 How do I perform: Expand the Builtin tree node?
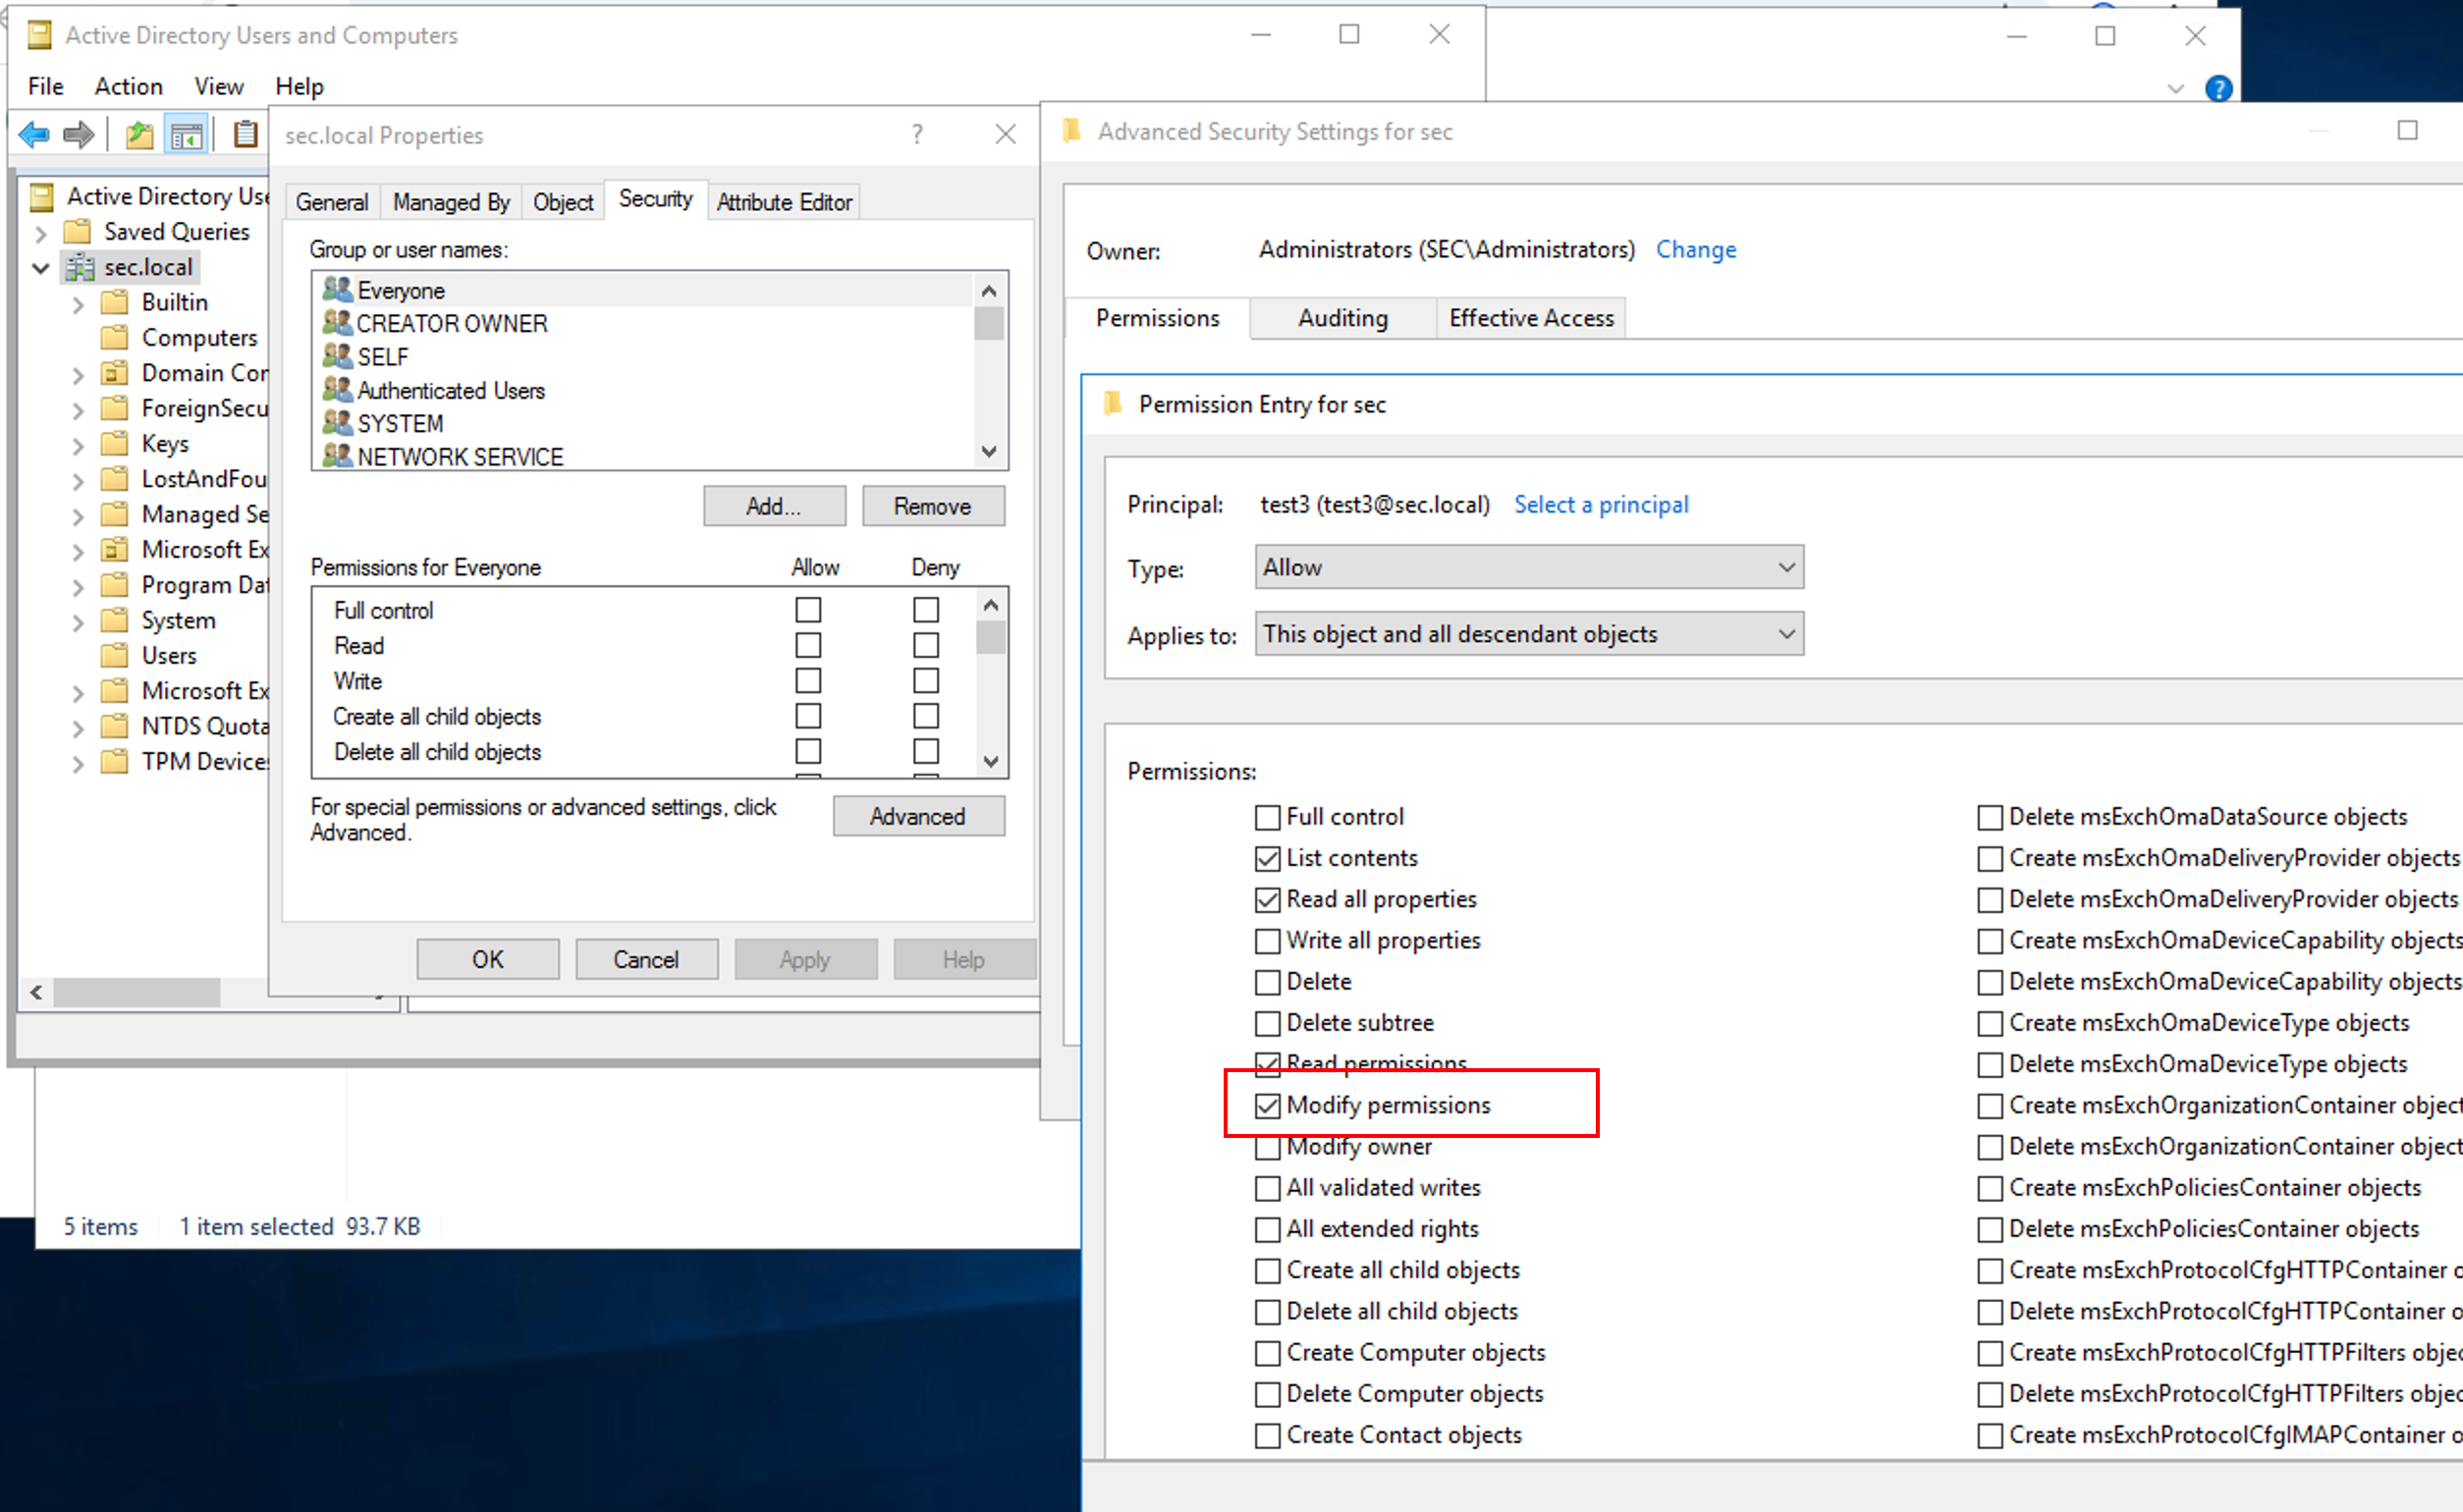tap(78, 303)
